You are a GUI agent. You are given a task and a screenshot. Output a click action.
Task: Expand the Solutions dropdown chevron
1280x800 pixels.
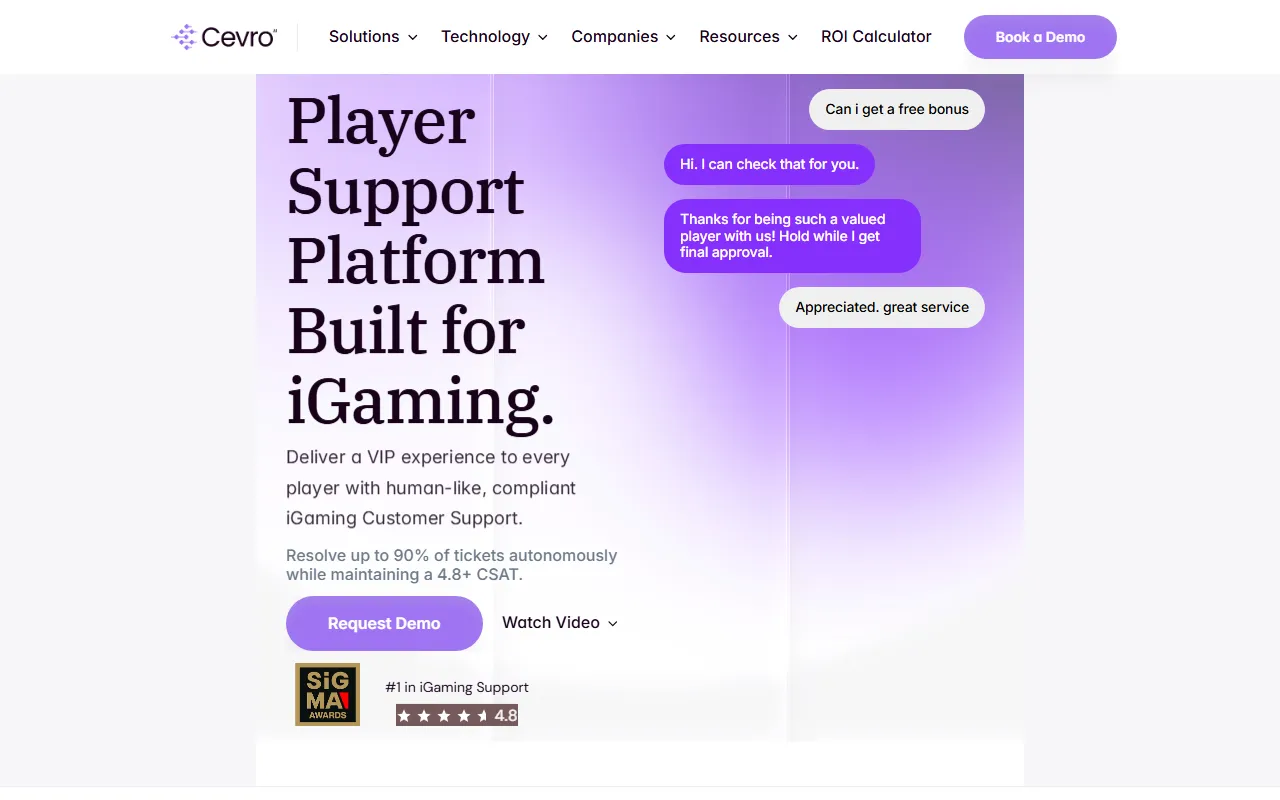coord(412,37)
